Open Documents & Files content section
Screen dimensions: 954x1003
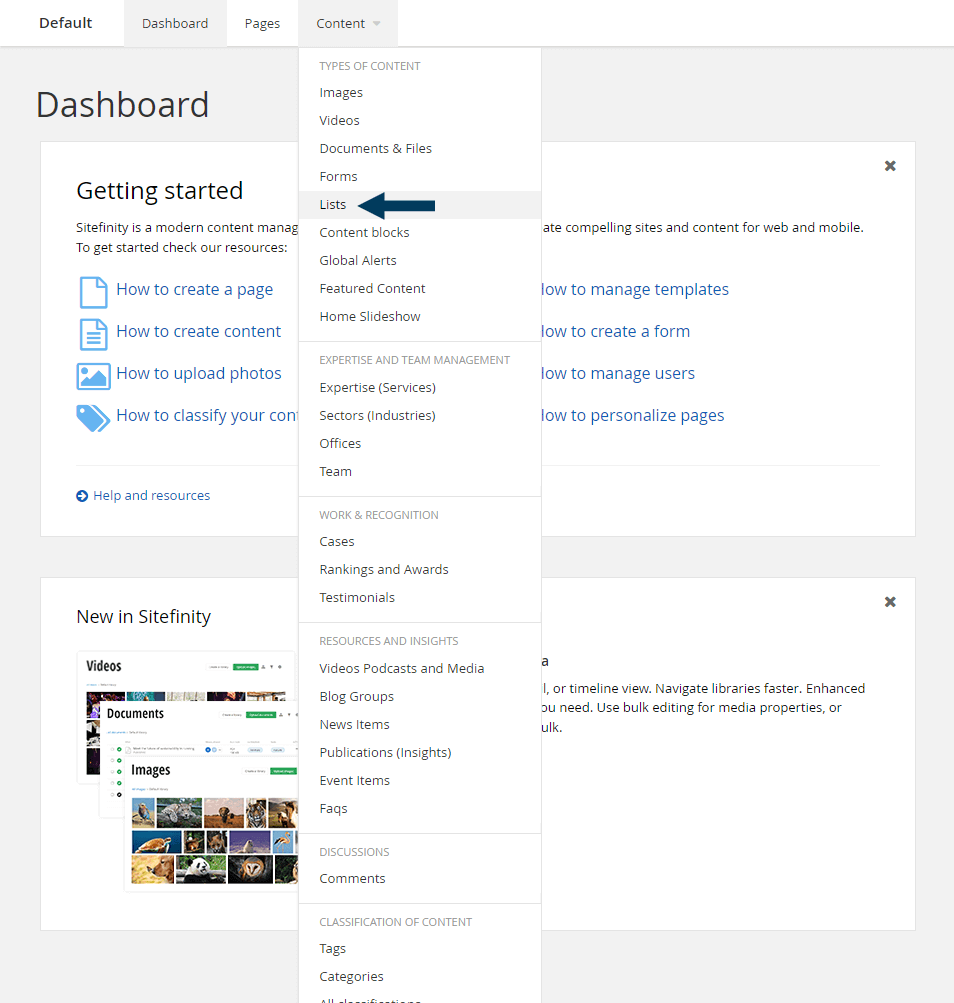tap(375, 147)
